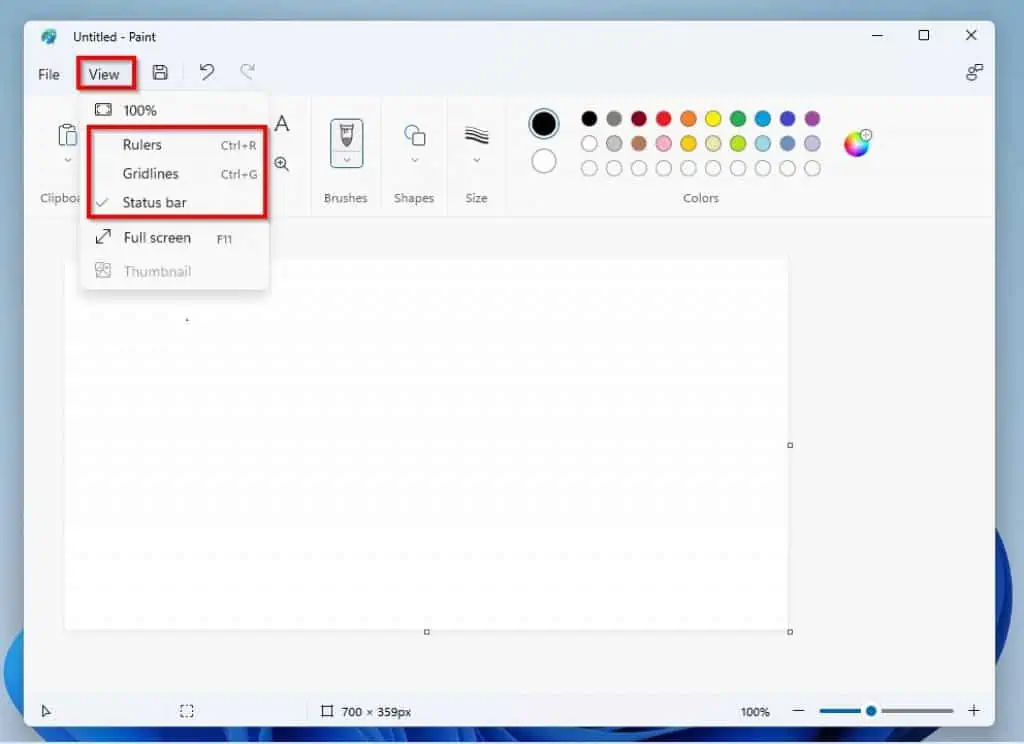Click the settings gear icon
Screen dimensions: 1024x744
(x=973, y=72)
